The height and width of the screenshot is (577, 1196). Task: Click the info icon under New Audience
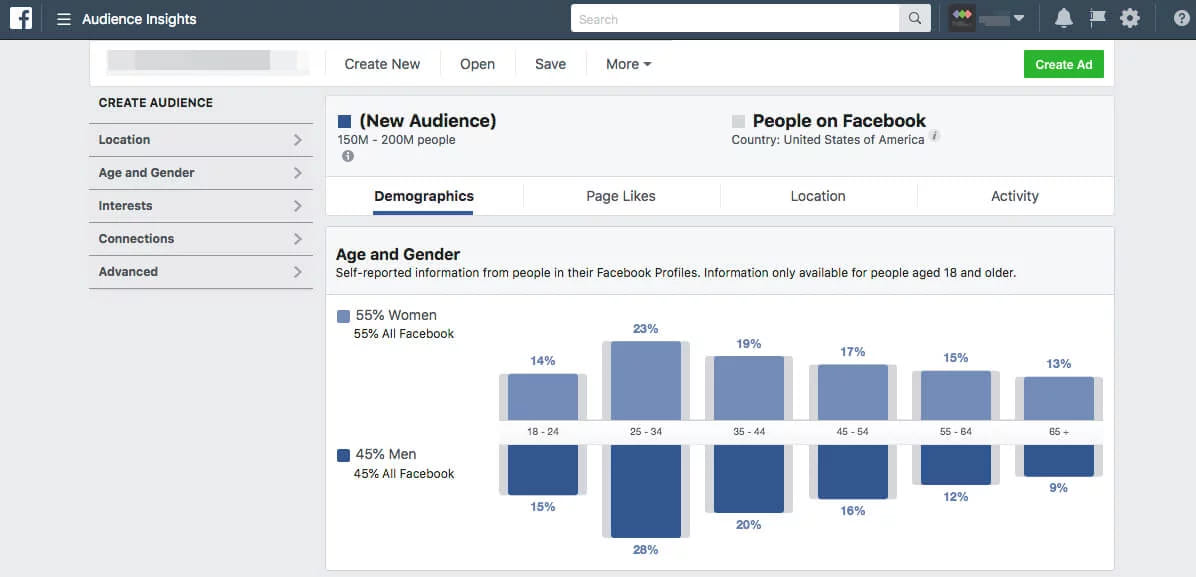coord(348,156)
